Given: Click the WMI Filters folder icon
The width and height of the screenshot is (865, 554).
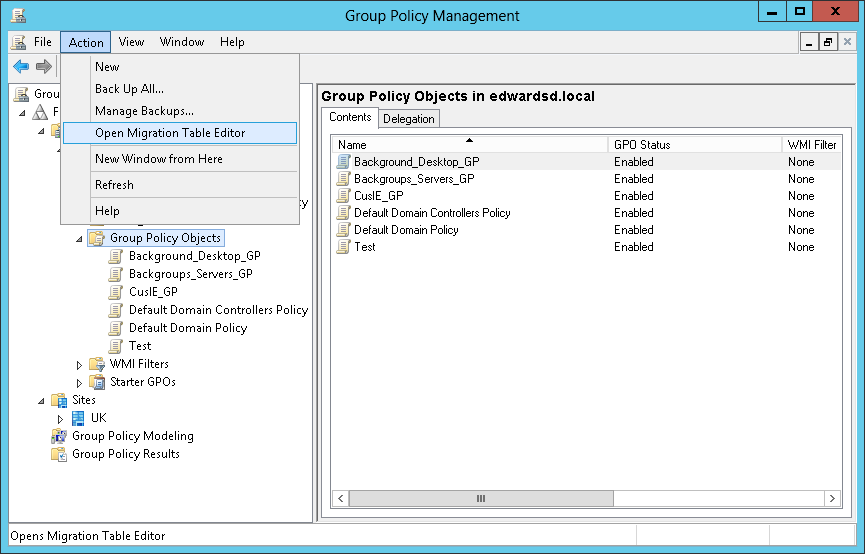Looking at the screenshot, I should point(97,364).
